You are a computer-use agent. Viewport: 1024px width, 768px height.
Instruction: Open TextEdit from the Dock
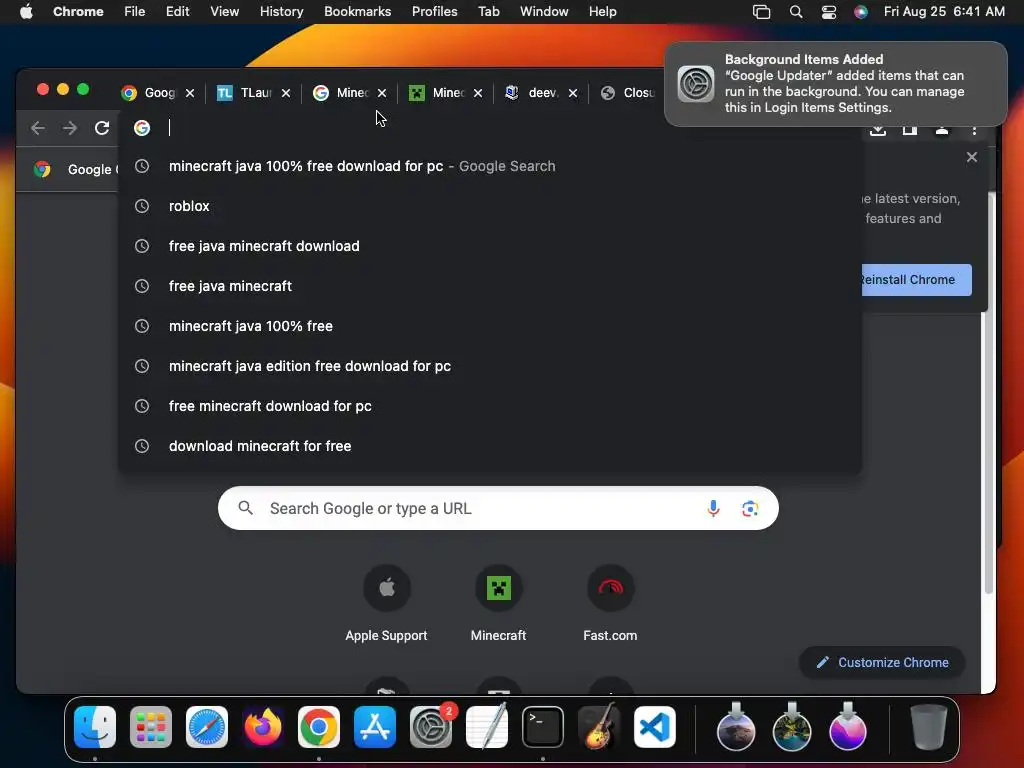click(487, 727)
